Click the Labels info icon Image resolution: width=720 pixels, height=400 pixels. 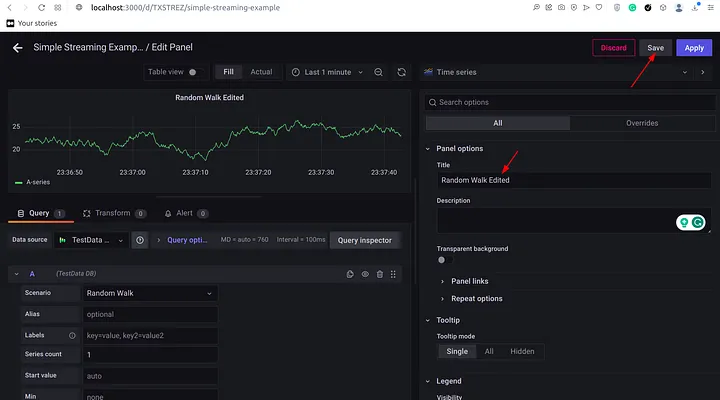[x=72, y=336]
